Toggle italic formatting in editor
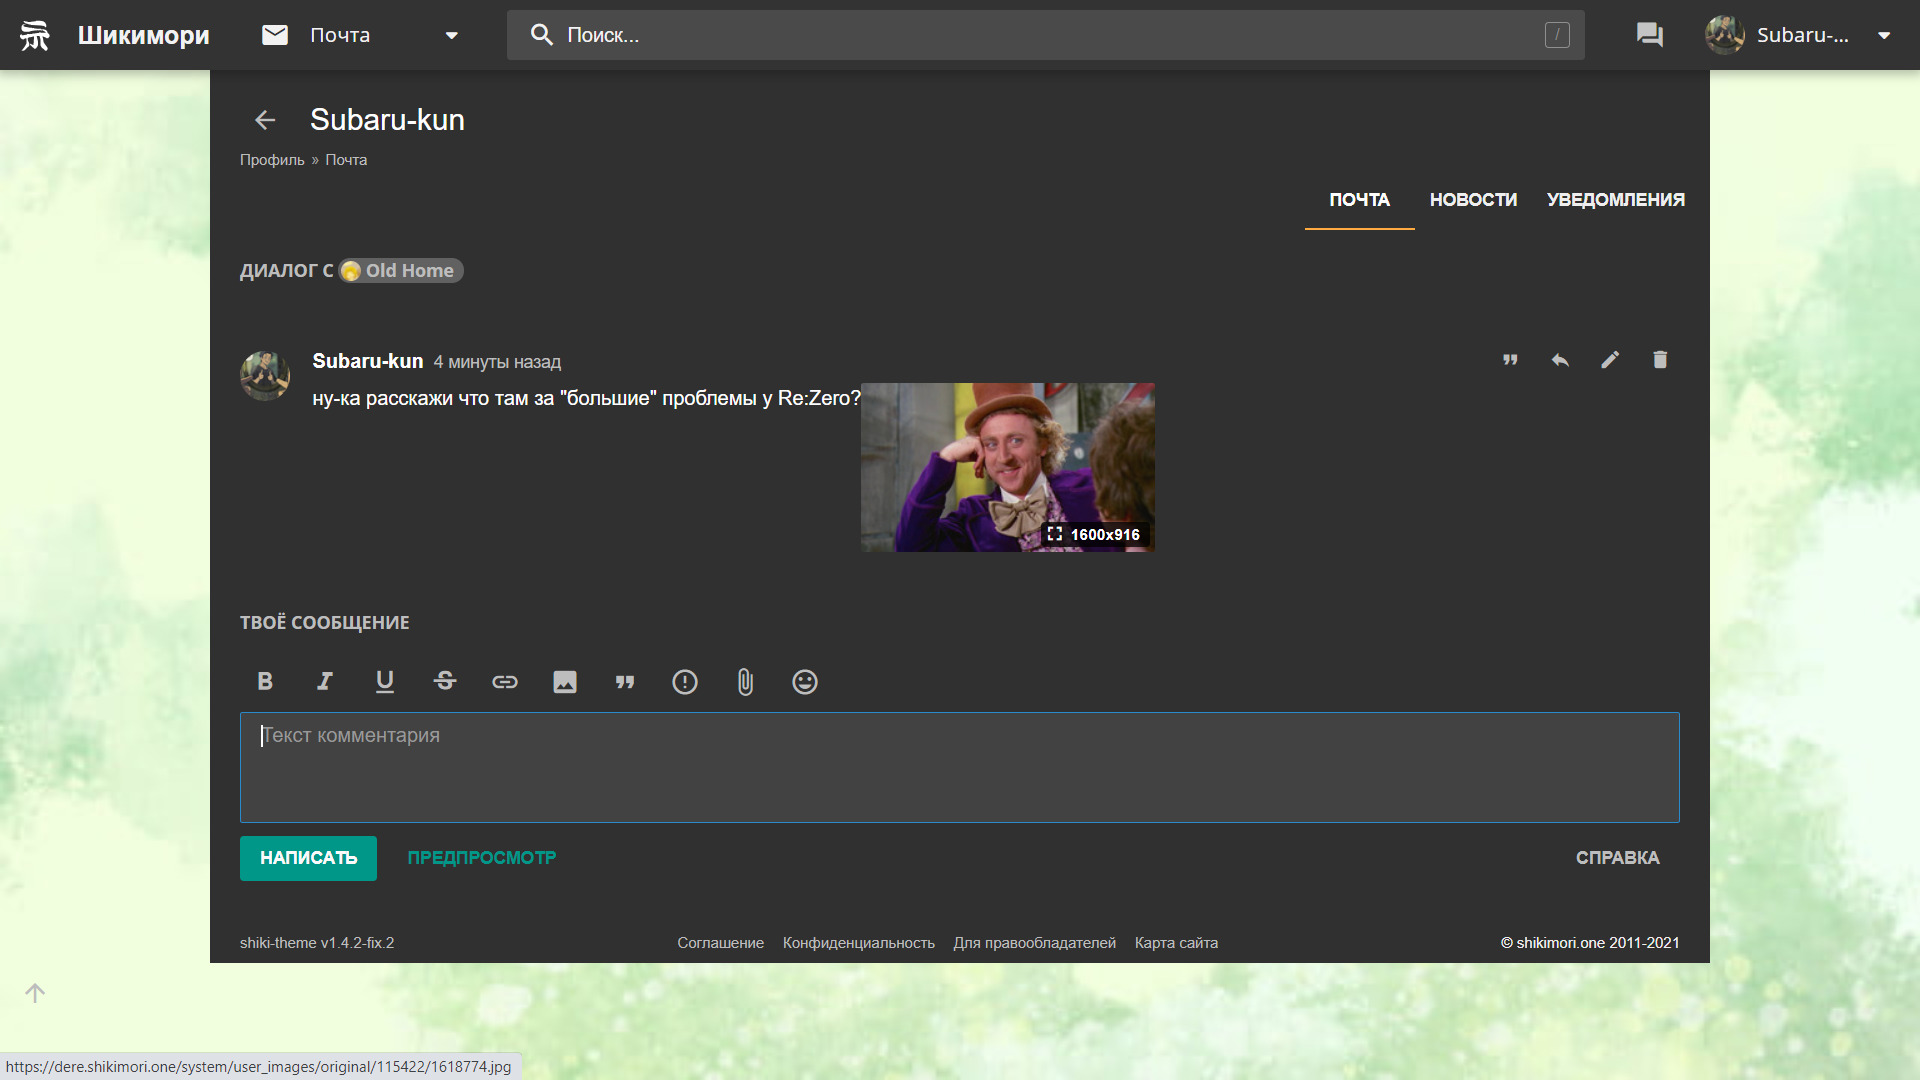Screen dimensions: 1920x1080 325,682
